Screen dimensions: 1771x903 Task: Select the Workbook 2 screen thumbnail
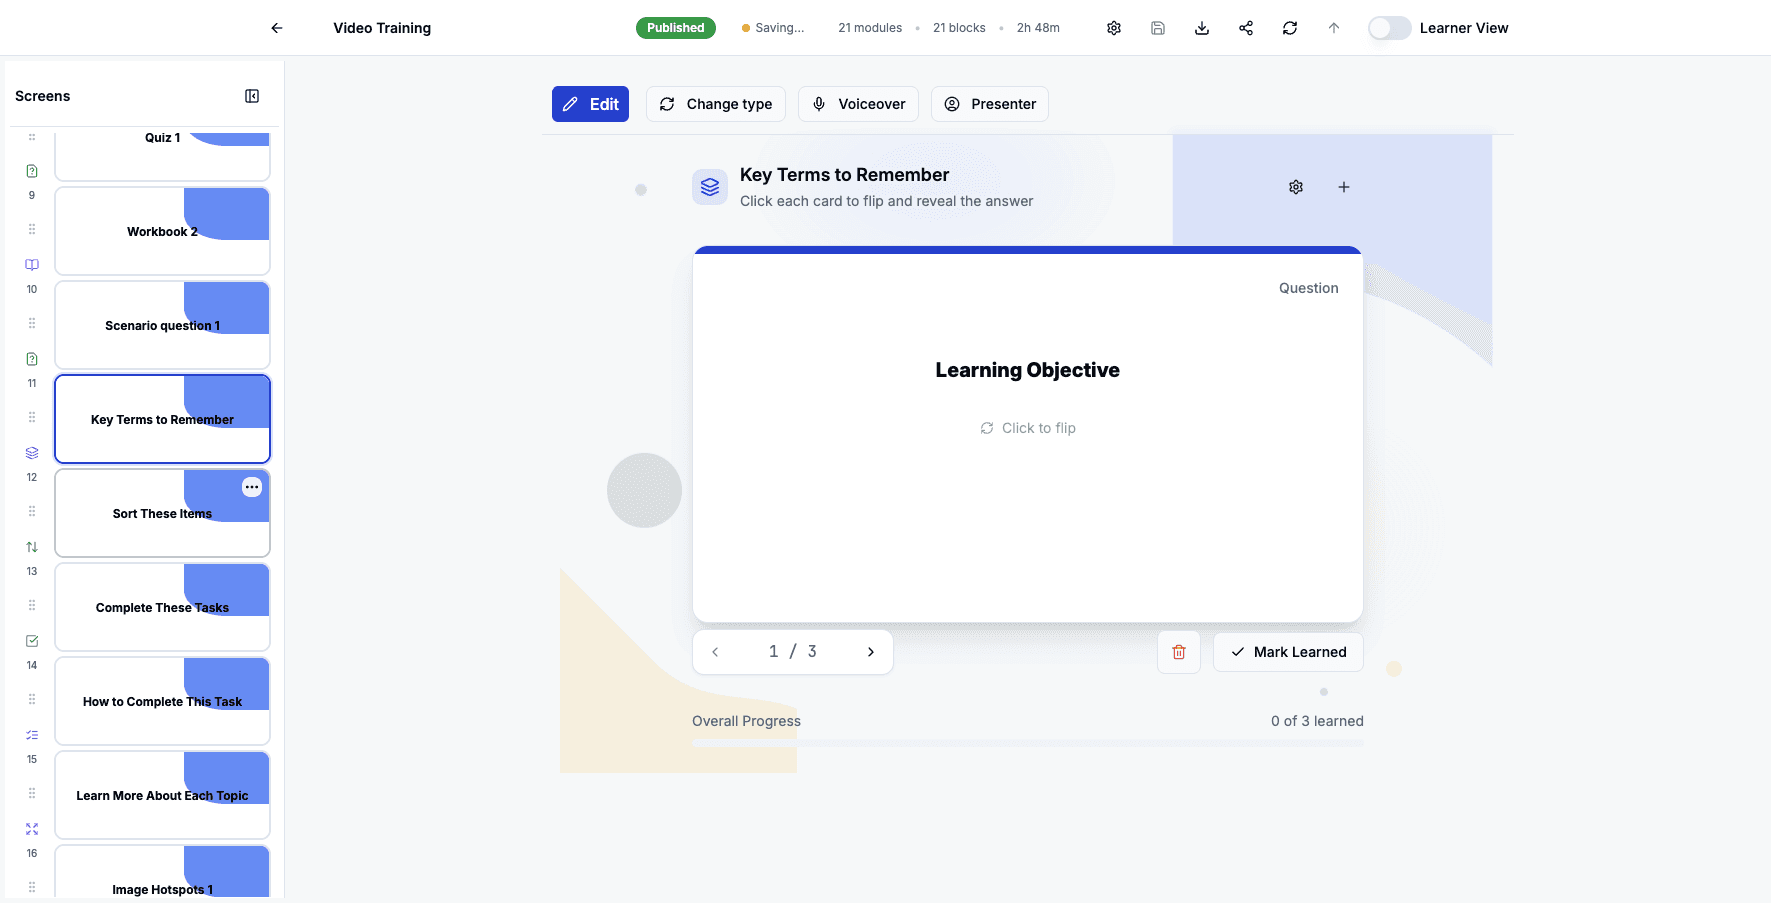click(x=162, y=231)
